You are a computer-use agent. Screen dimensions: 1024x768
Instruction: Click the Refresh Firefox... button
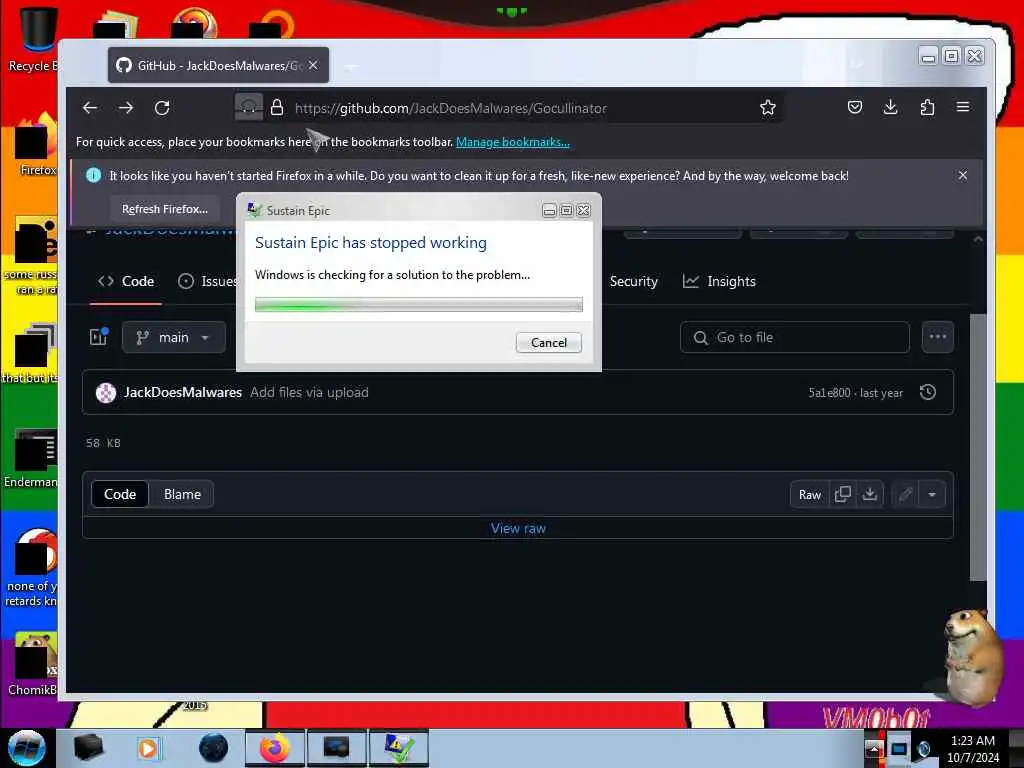coord(165,209)
